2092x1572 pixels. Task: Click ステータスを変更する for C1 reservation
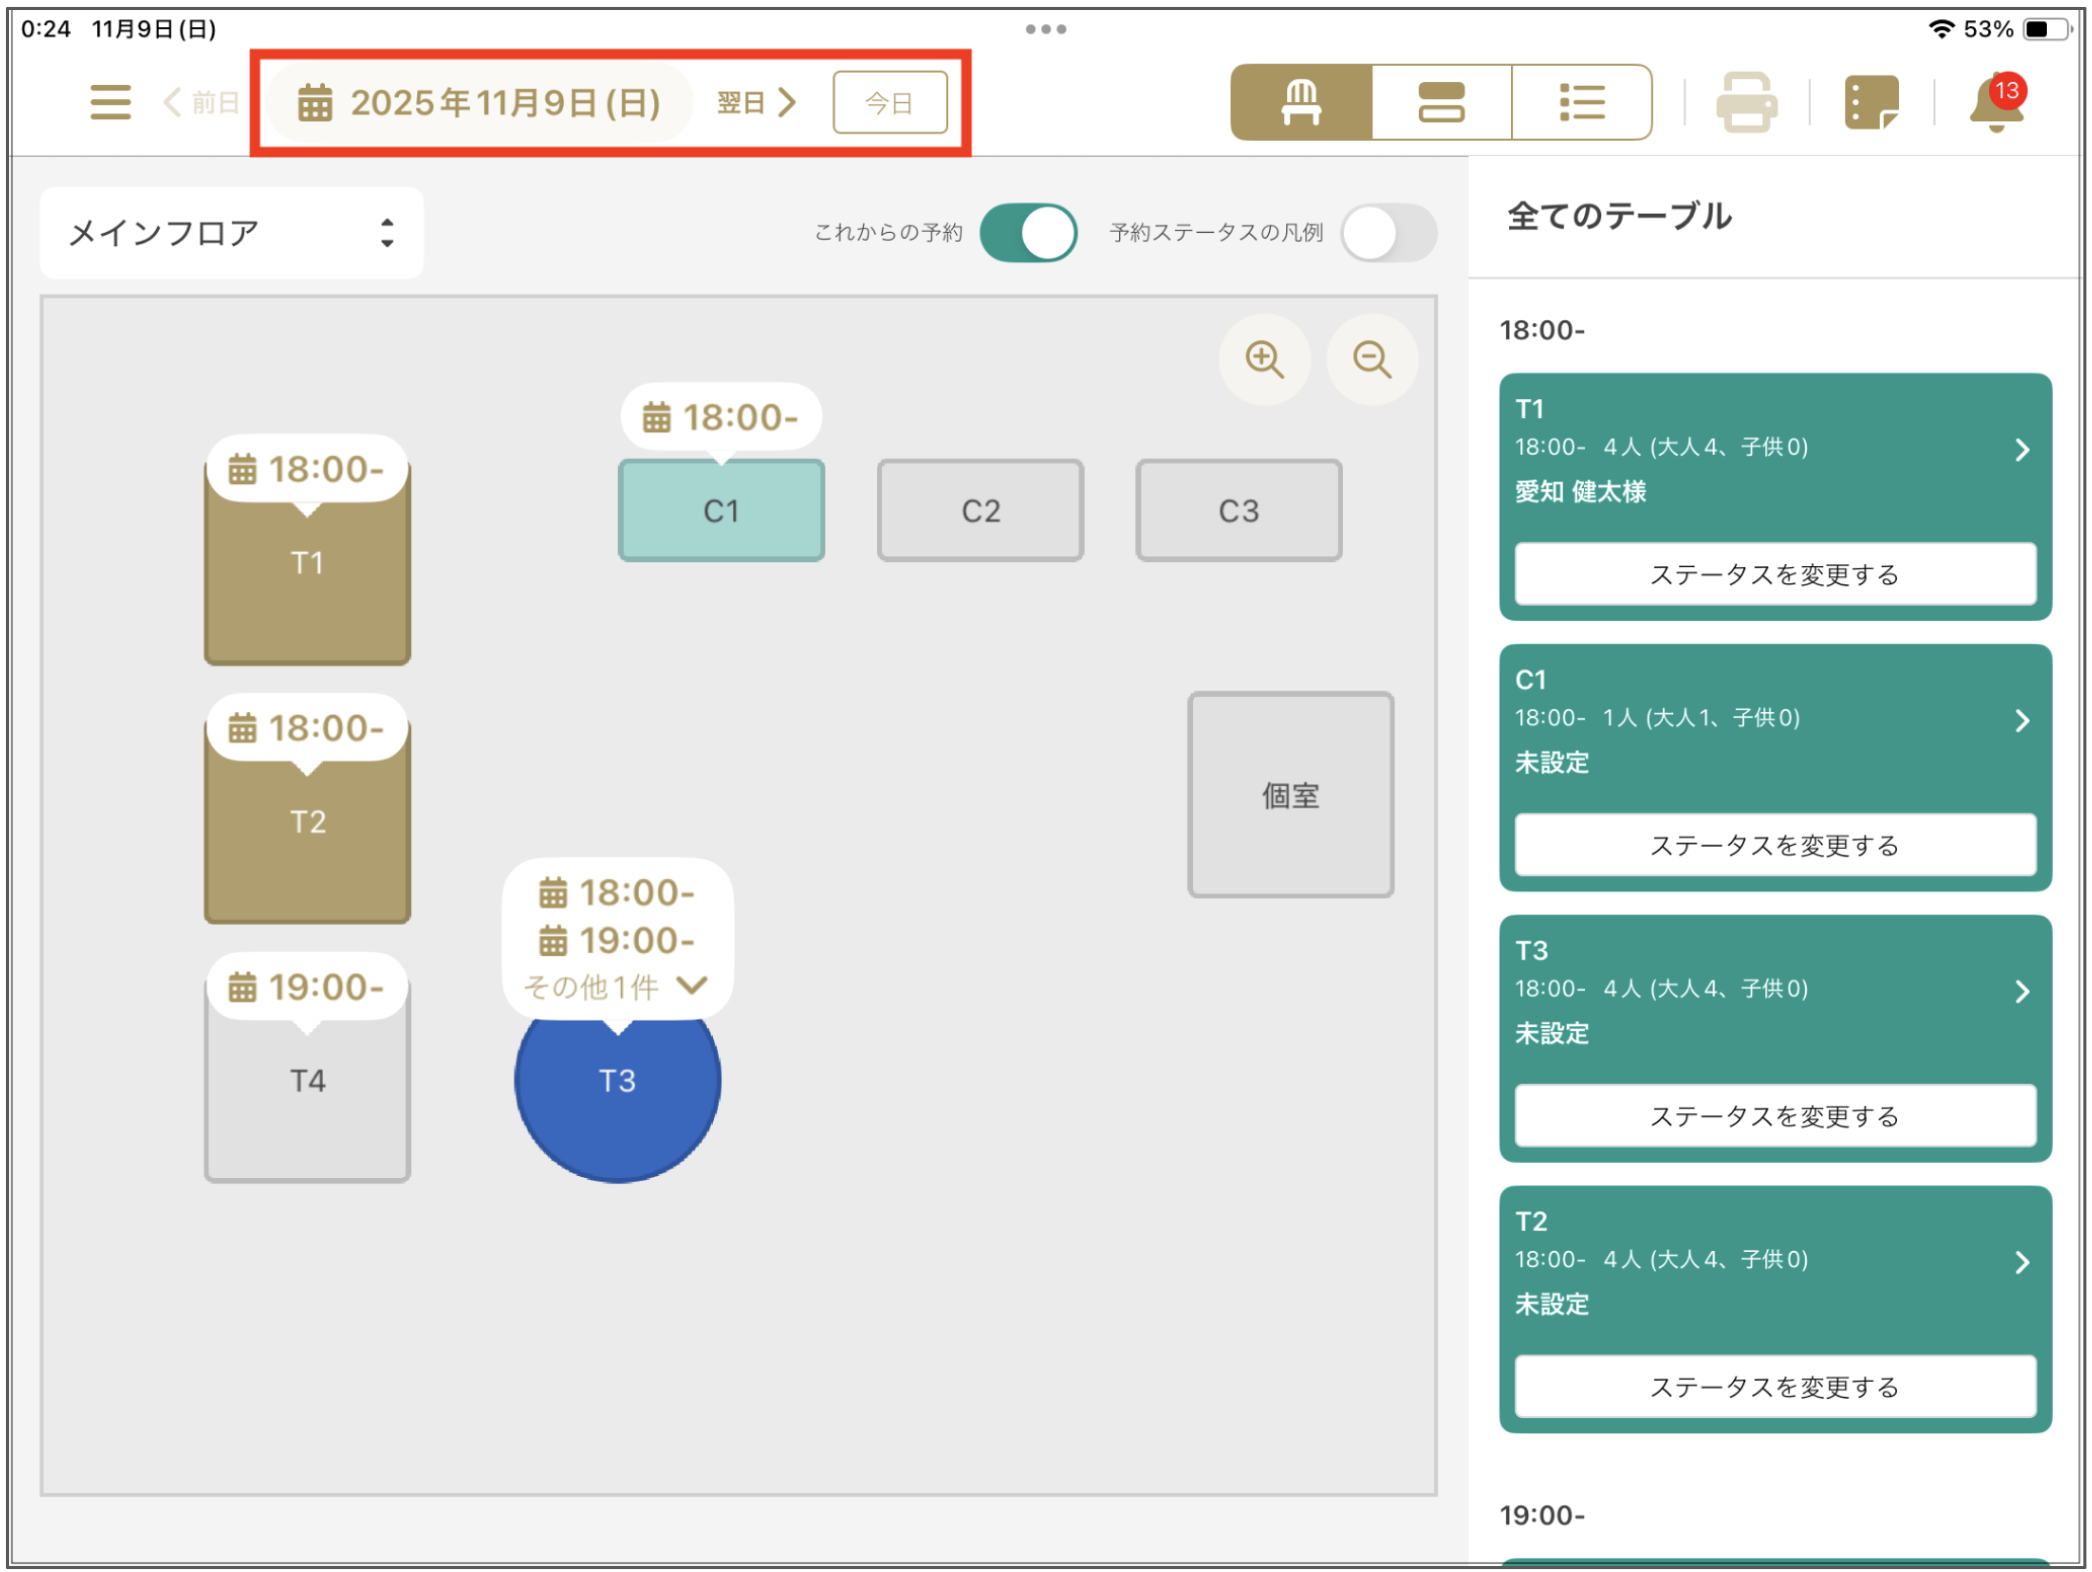tap(1774, 845)
